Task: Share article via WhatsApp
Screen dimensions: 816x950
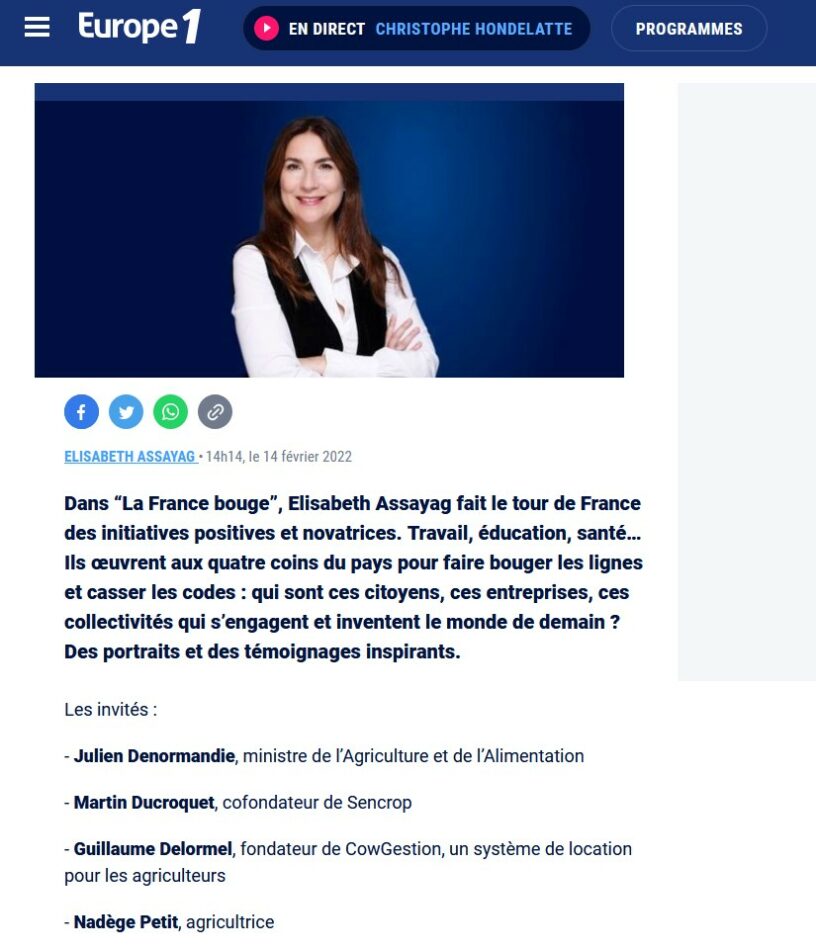Action: click(x=171, y=412)
